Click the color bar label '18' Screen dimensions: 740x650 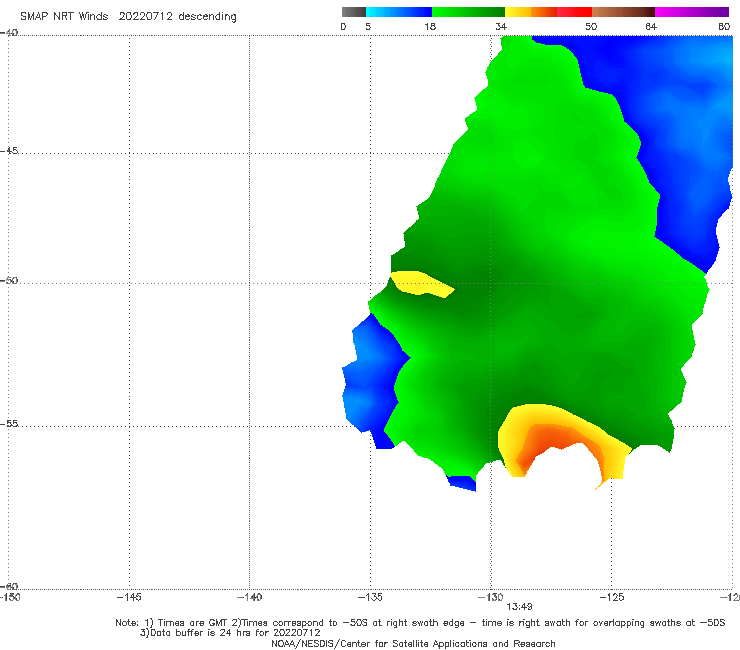(x=430, y=26)
